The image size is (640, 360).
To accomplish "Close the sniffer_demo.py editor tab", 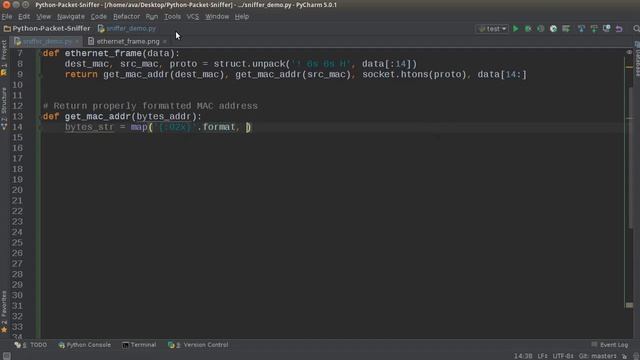I will click(77, 42).
